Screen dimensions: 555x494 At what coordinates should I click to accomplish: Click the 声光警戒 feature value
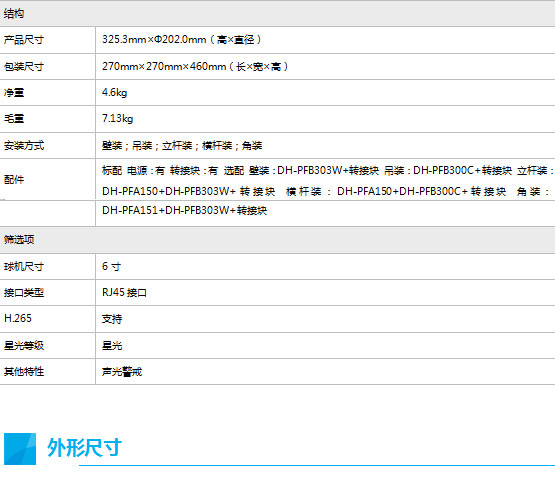(x=122, y=372)
